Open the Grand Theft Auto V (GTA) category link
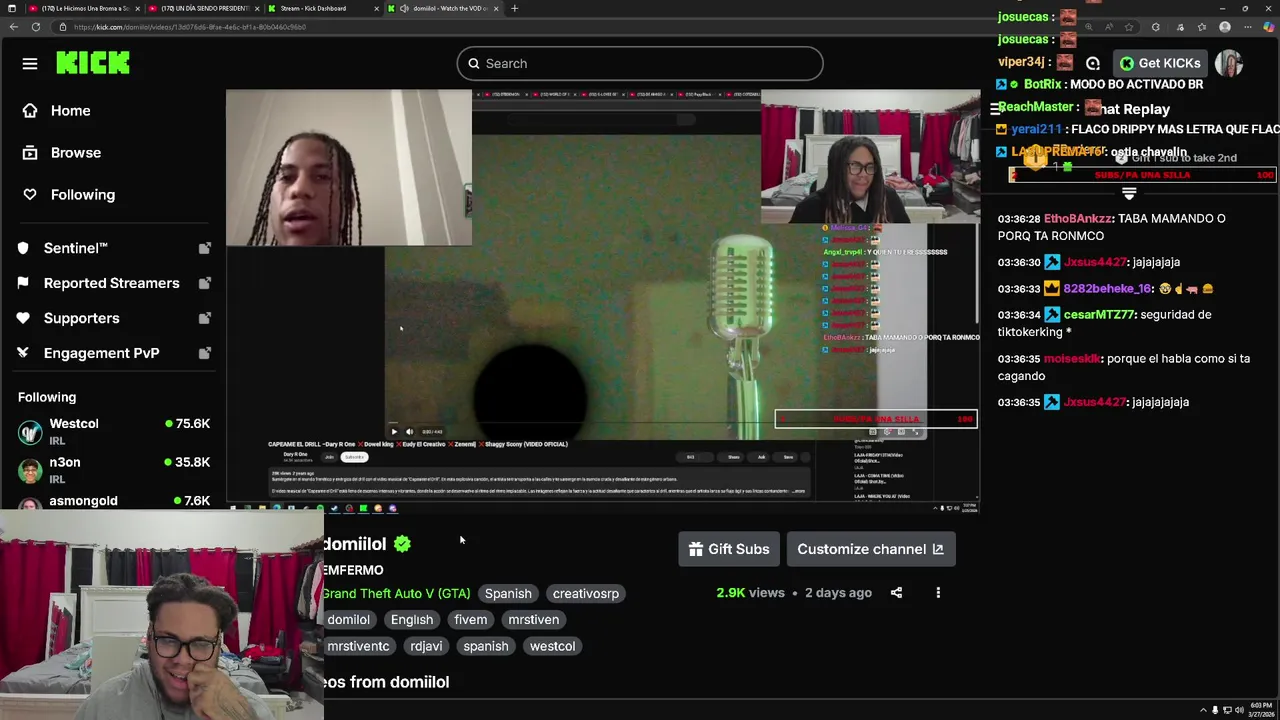The height and width of the screenshot is (720, 1280). pos(396,594)
